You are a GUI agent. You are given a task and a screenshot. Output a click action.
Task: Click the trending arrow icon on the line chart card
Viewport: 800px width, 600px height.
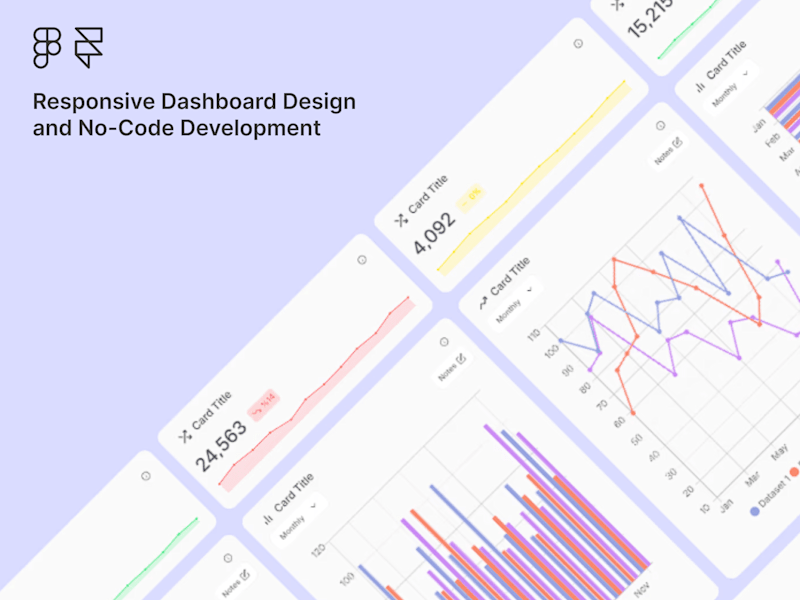point(484,303)
